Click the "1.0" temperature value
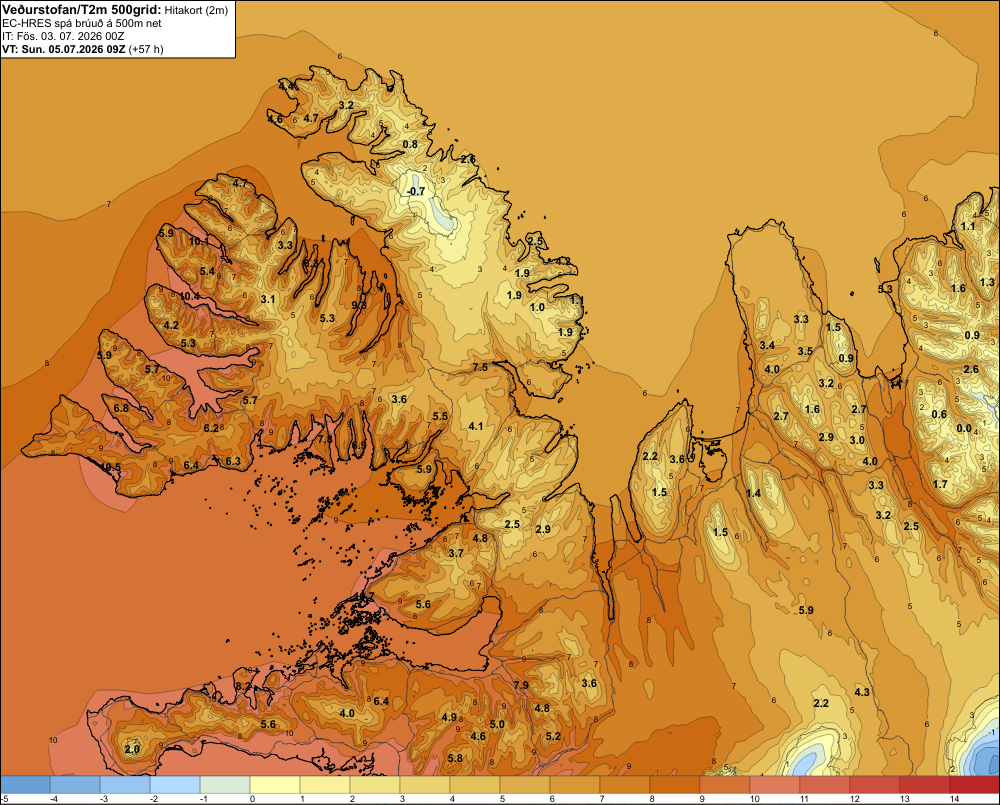1000x805 pixels. pyautogui.click(x=538, y=307)
